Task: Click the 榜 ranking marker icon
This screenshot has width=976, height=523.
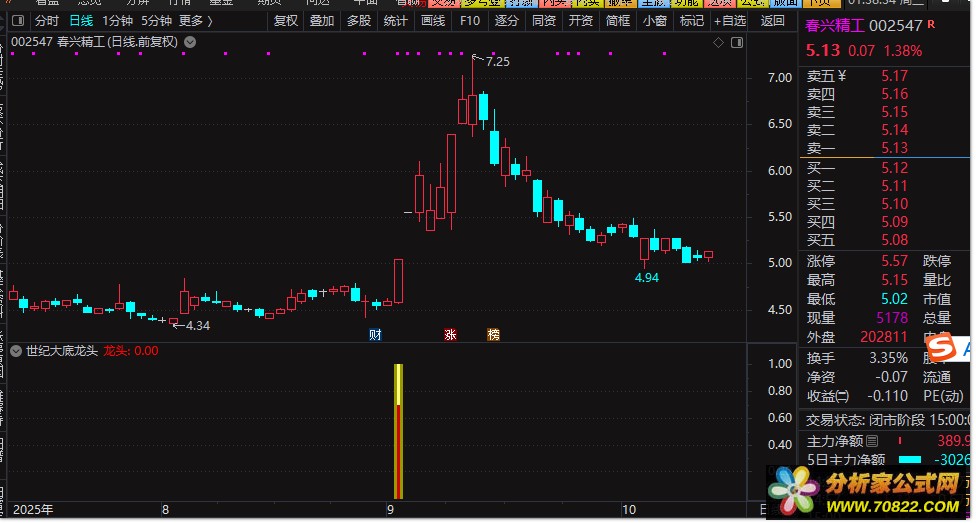Action: click(x=493, y=334)
